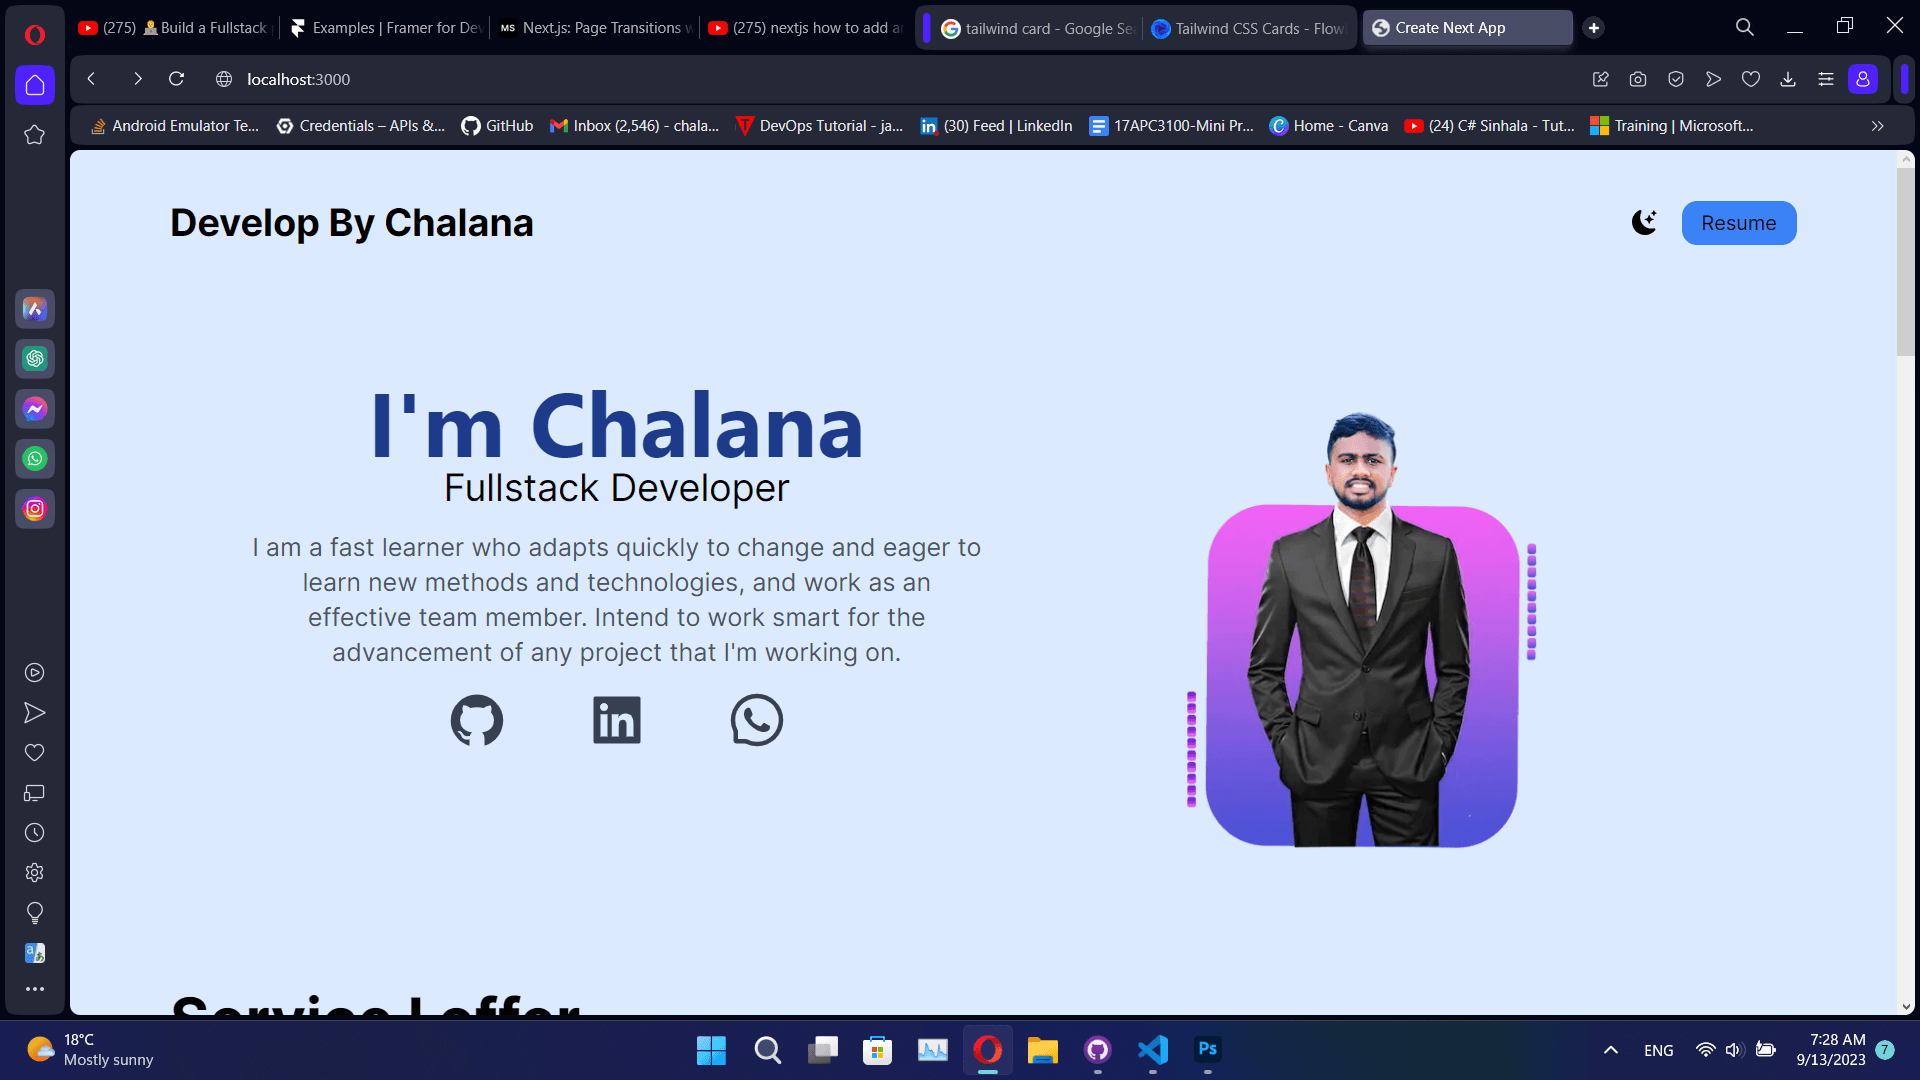The image size is (1920, 1080).
Task: Toggle dark mode with the moon icon
Action: tap(1644, 222)
